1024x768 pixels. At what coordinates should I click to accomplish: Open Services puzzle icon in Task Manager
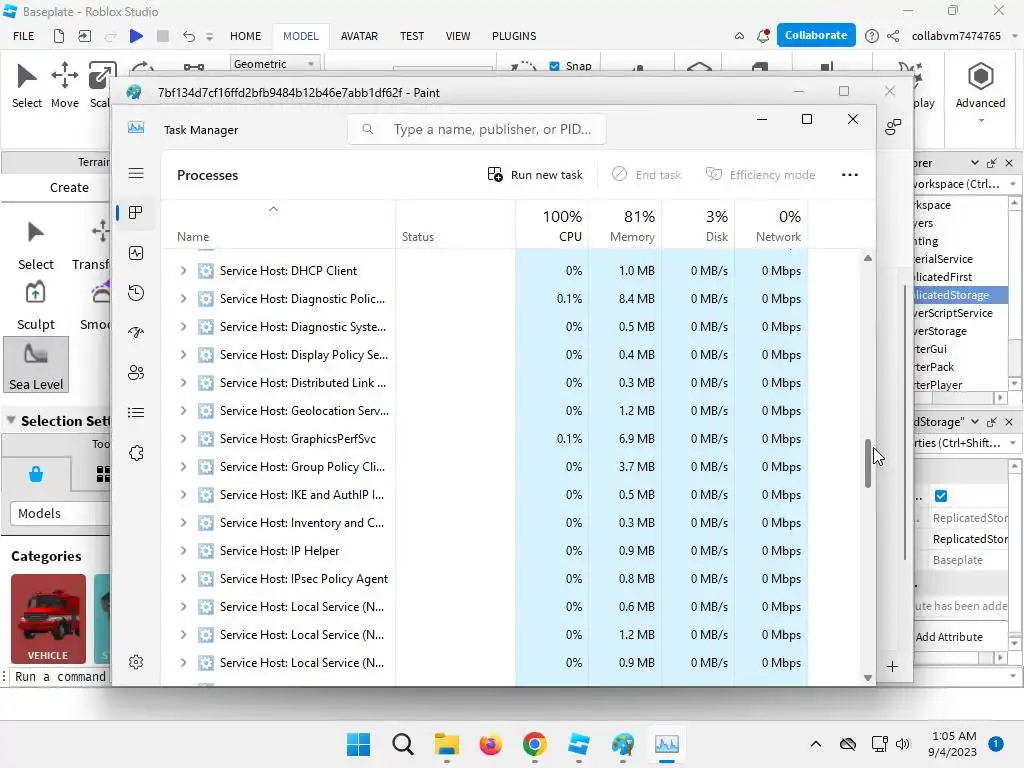coord(136,453)
